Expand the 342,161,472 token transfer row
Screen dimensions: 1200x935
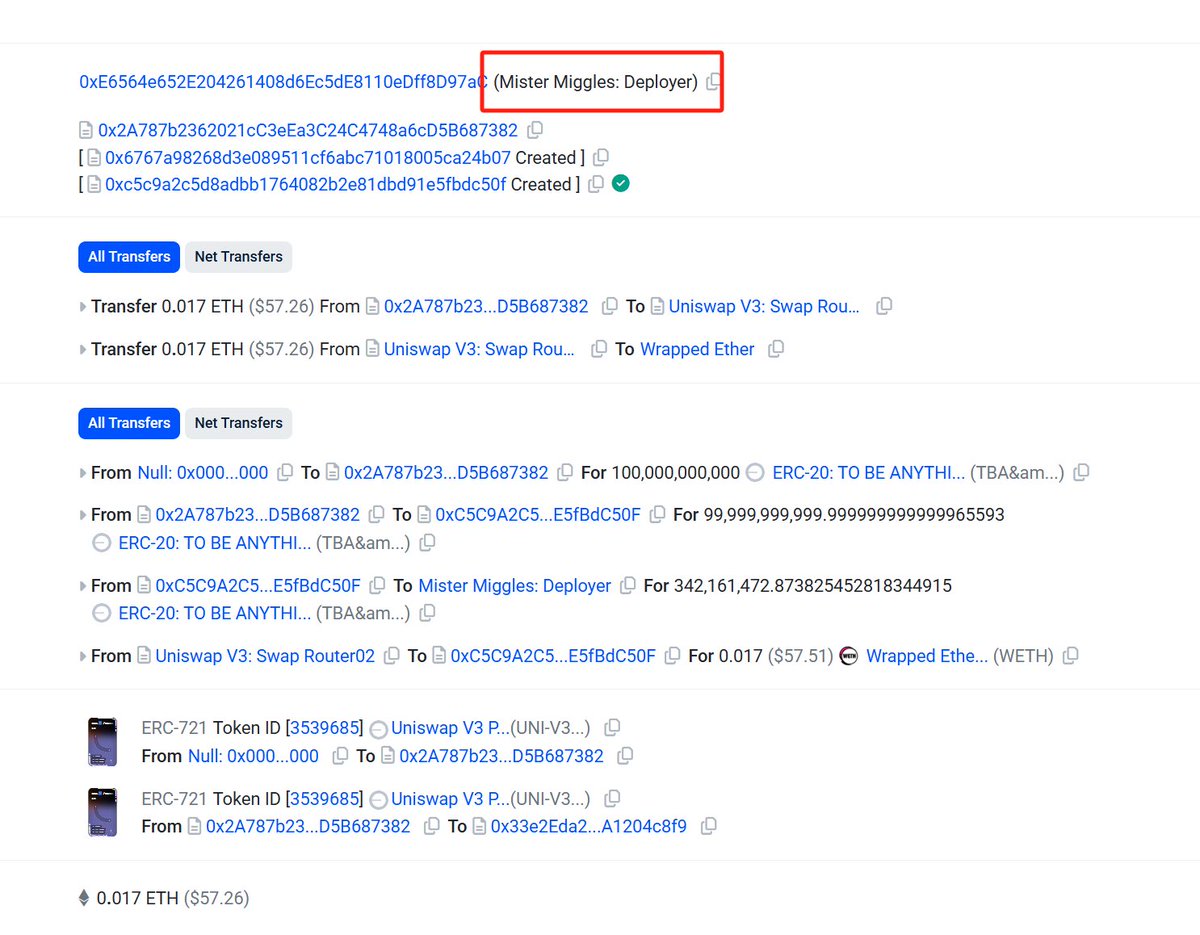point(83,586)
